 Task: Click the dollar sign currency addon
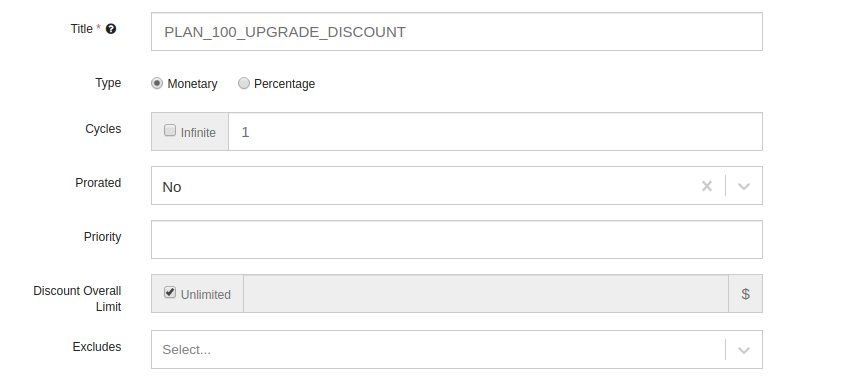(745, 294)
